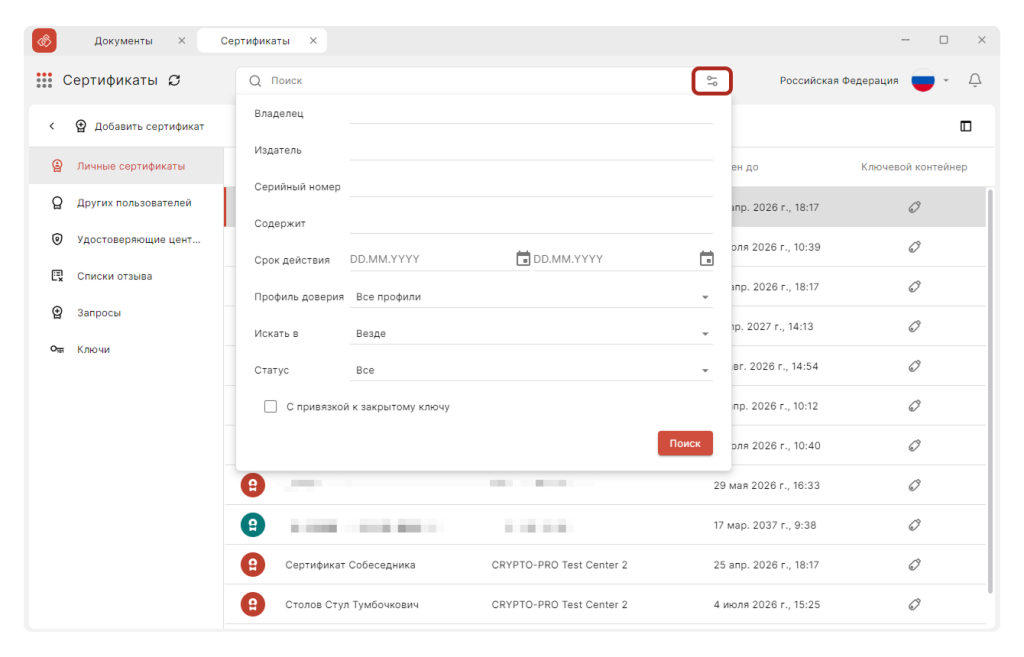The height and width of the screenshot is (657, 1024).
Task: Click the second DD.MM.YYYY date field
Action: point(615,259)
